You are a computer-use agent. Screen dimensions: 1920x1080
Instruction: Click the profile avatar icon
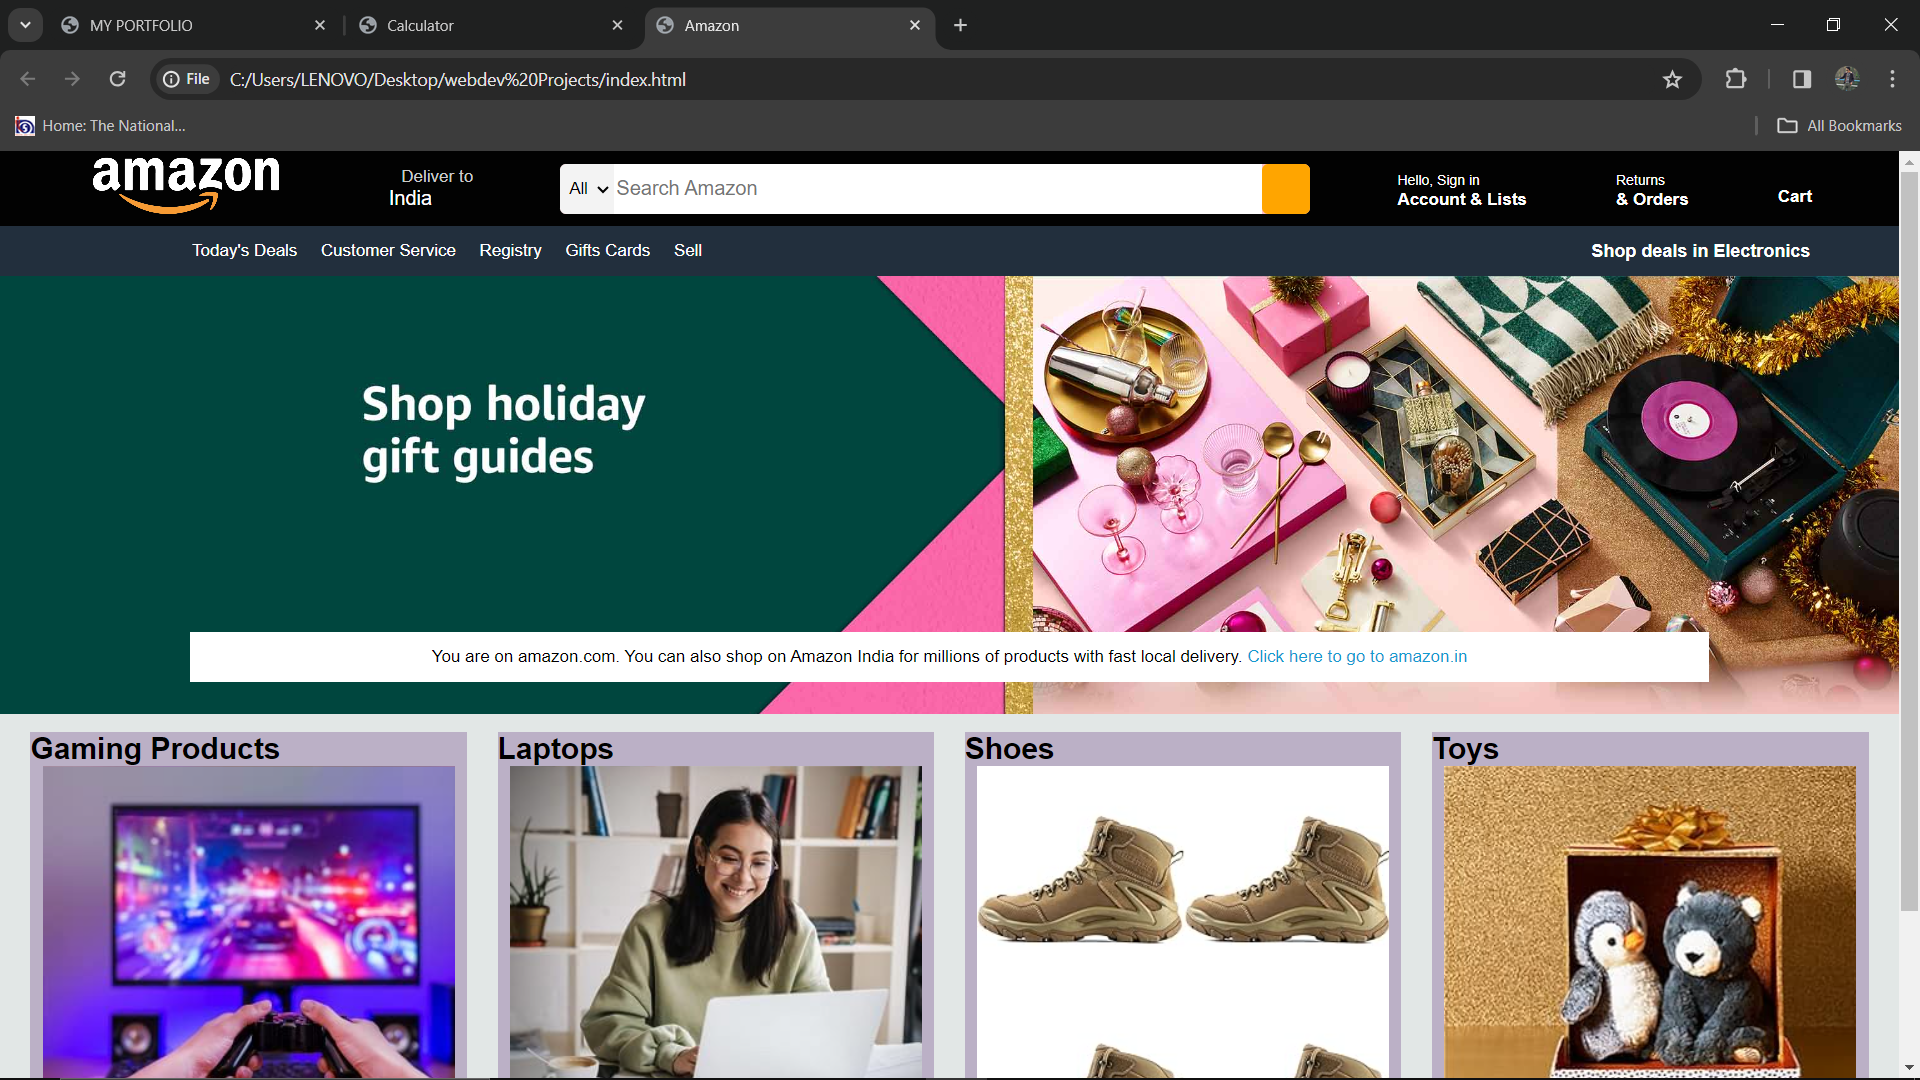pyautogui.click(x=1847, y=79)
